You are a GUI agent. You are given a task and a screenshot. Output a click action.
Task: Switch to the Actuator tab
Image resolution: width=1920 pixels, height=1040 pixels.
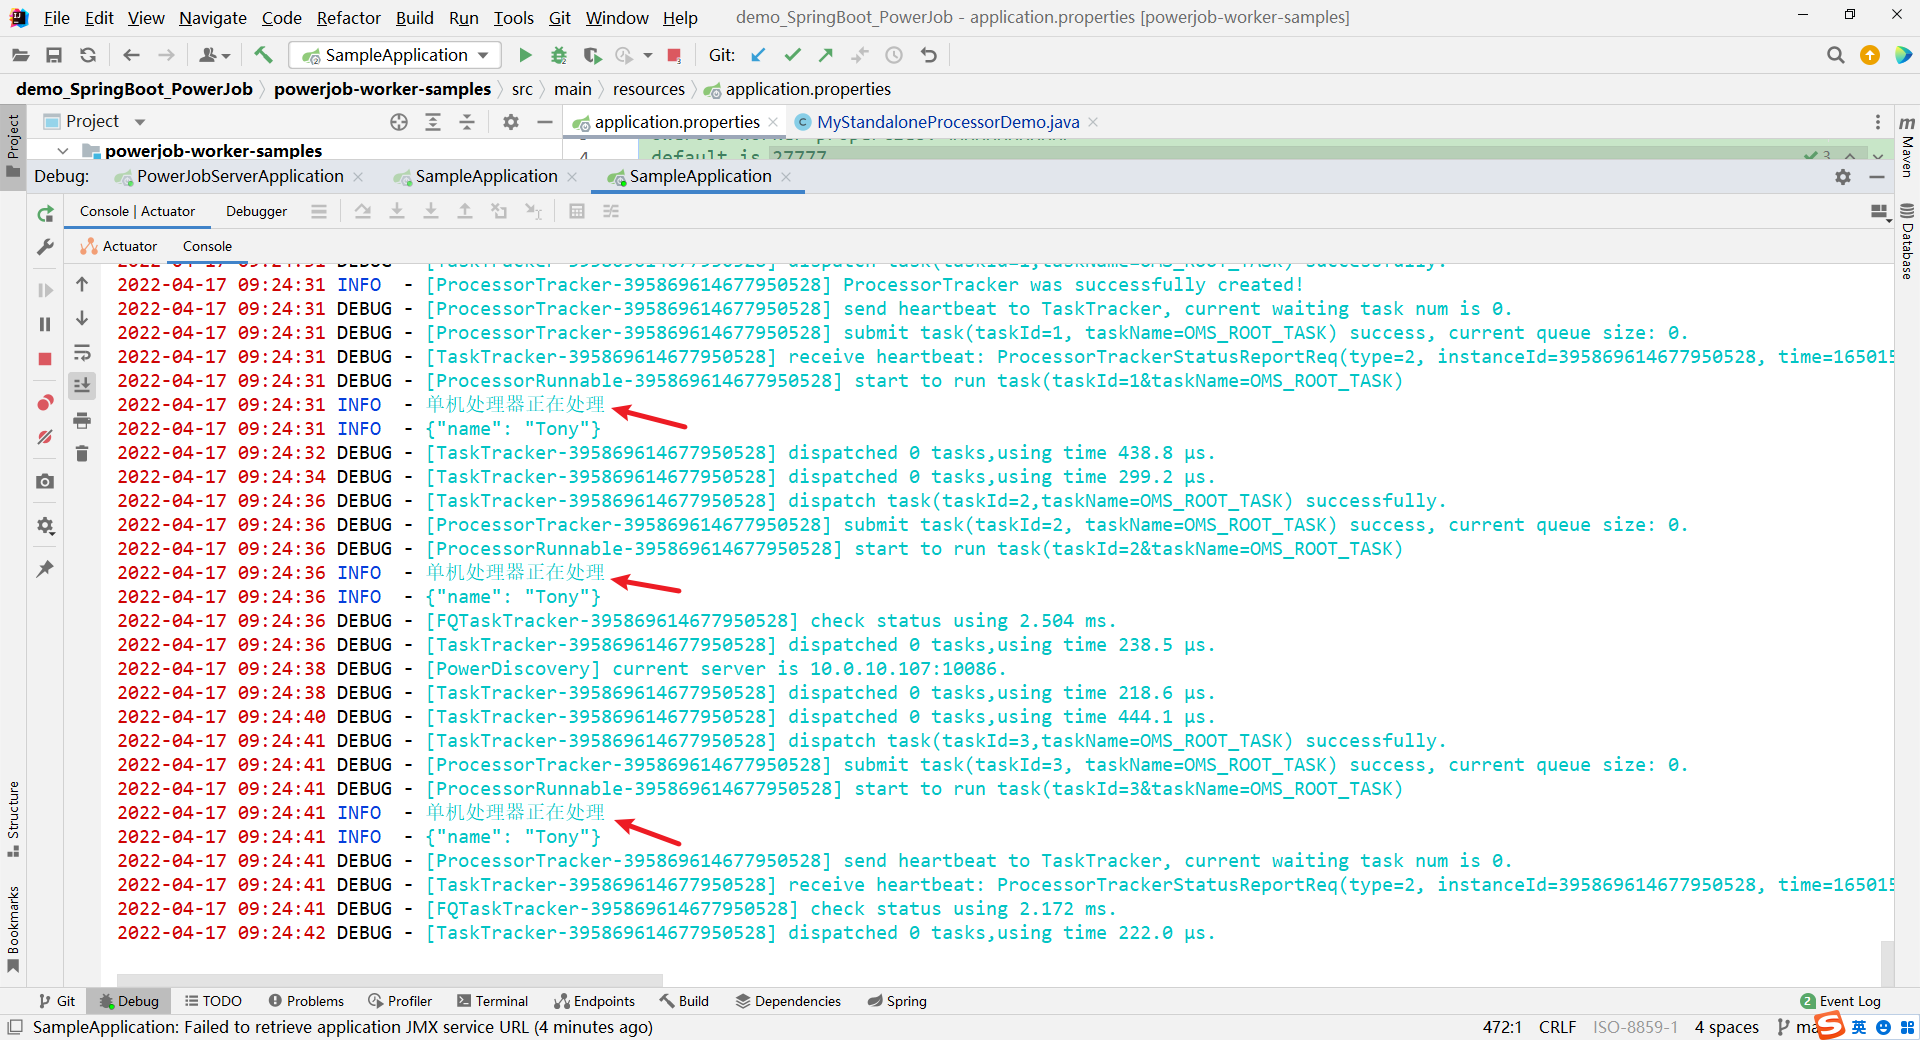120,246
